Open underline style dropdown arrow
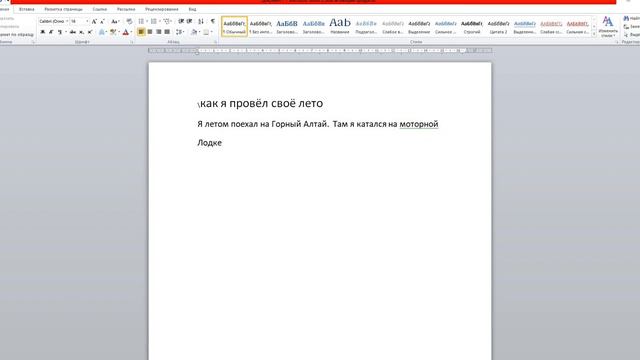 (66, 32)
